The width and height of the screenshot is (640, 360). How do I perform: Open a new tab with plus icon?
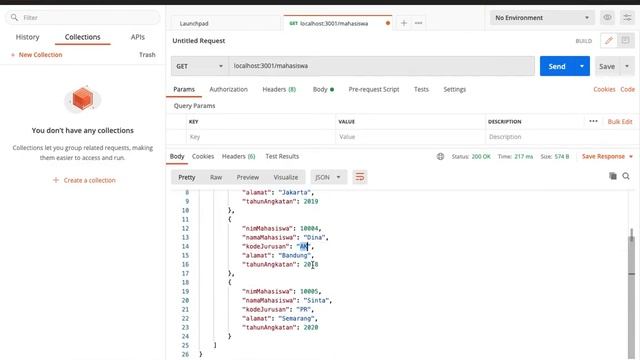(404, 23)
